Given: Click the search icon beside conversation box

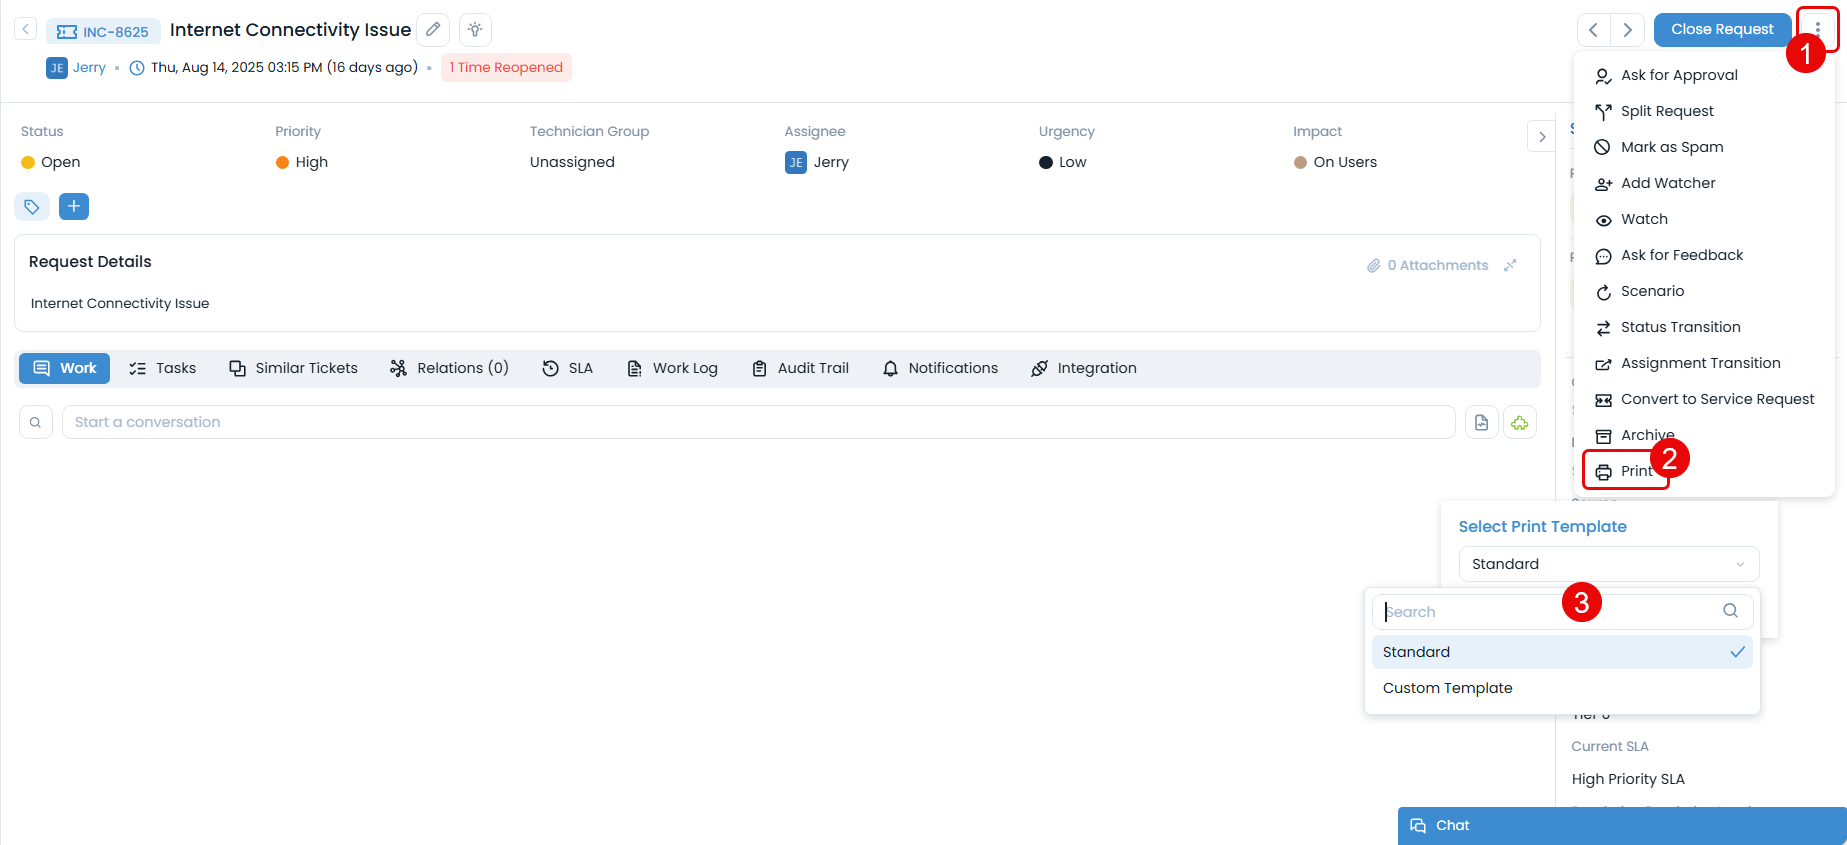Looking at the screenshot, I should [x=35, y=423].
